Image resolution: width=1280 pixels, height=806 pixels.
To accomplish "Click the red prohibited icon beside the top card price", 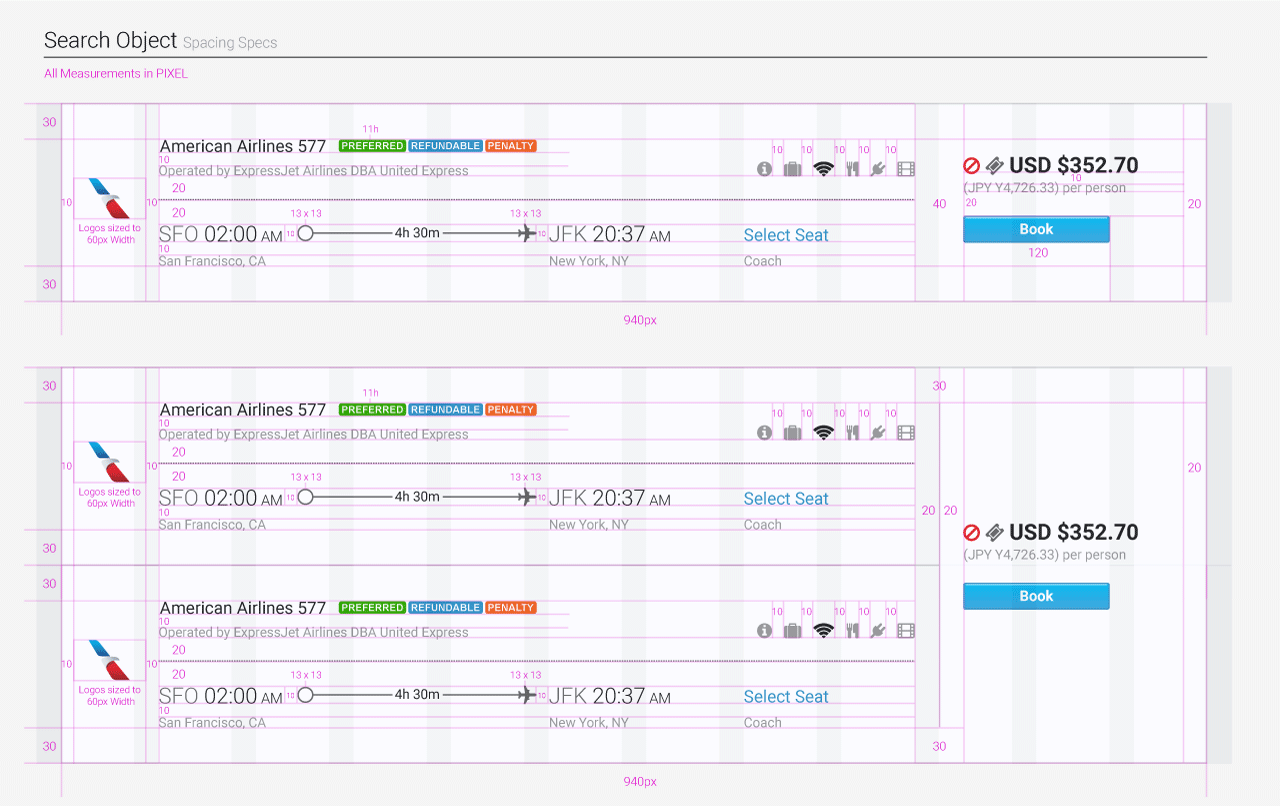I will [971, 166].
